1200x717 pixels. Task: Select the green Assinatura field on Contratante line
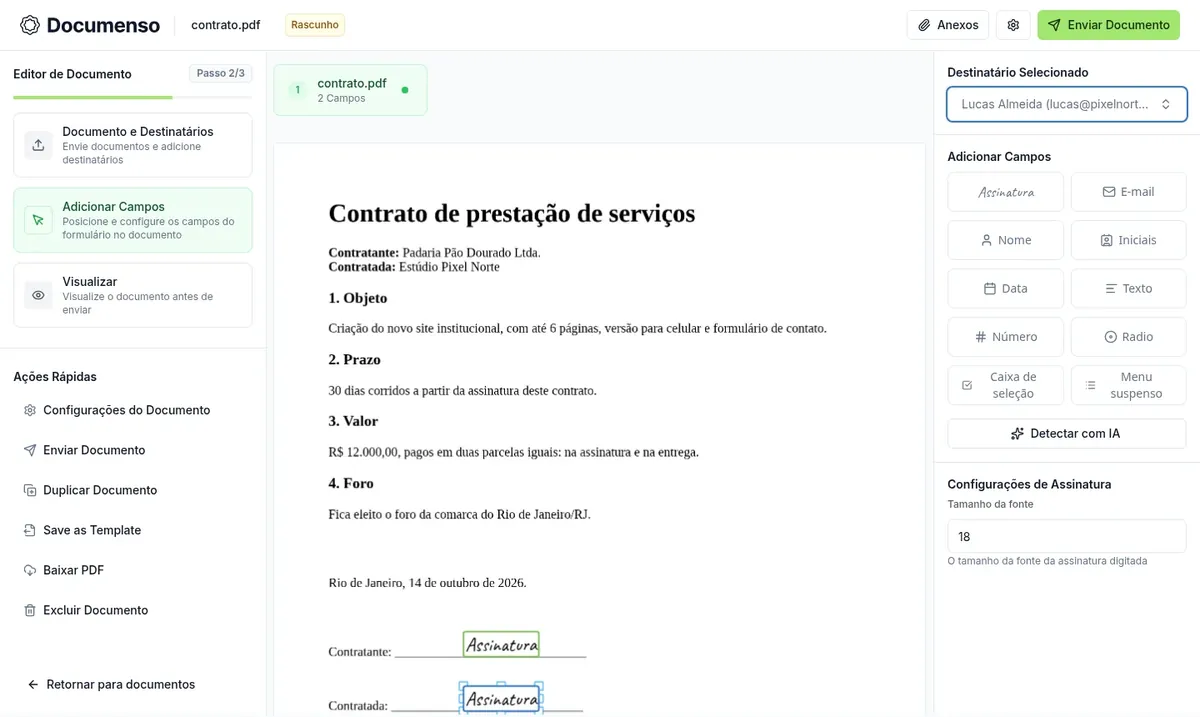pyautogui.click(x=501, y=644)
